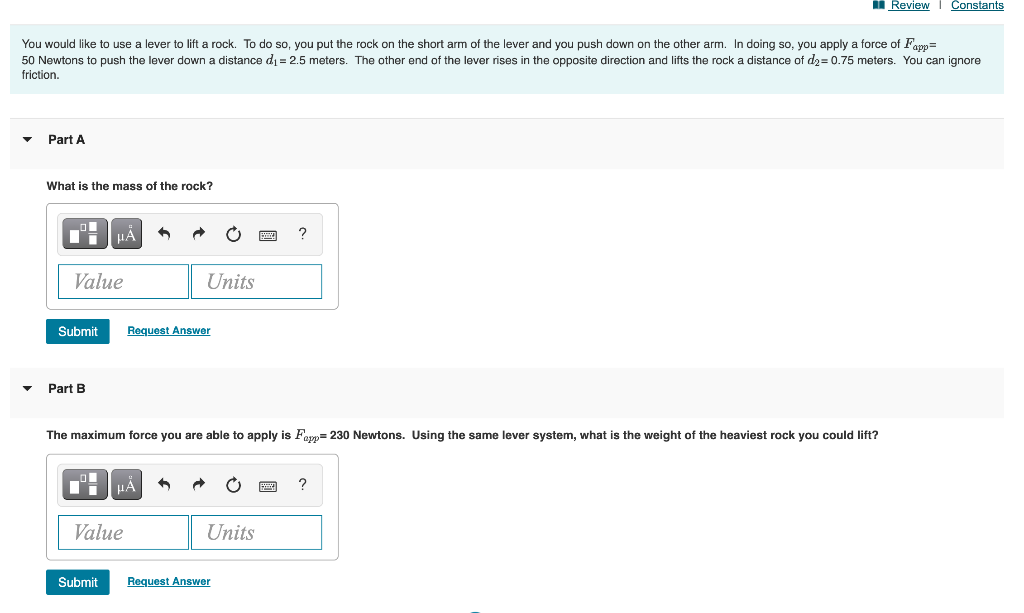Reset Part A's answer using the refresh icon
This screenshot has height=613, width=1024.
tap(232, 233)
